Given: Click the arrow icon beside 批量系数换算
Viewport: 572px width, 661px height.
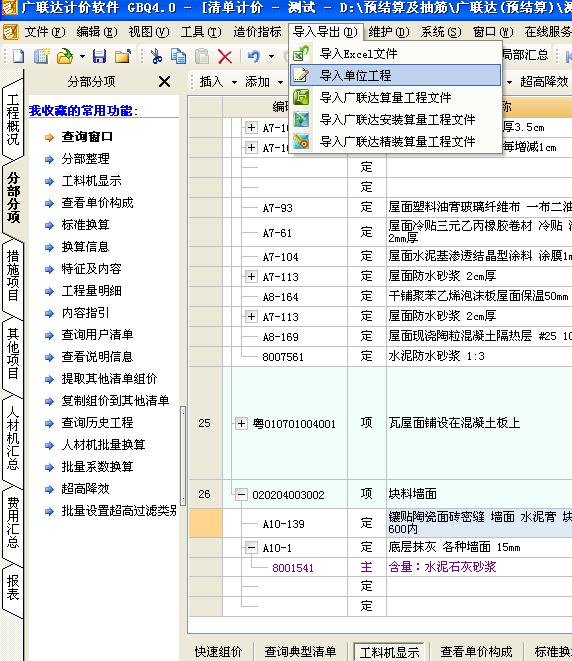Looking at the screenshot, I should (x=50, y=467).
